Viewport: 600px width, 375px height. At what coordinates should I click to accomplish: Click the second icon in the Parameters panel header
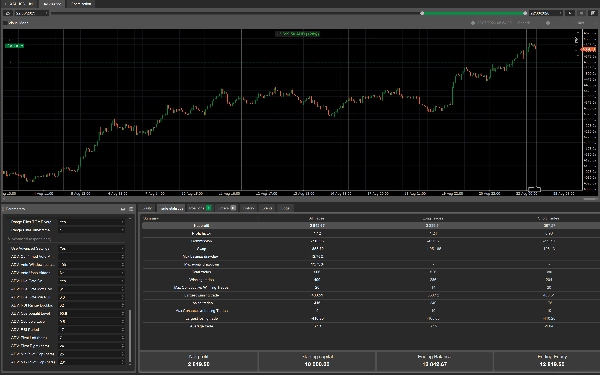pyautogui.click(x=131, y=209)
